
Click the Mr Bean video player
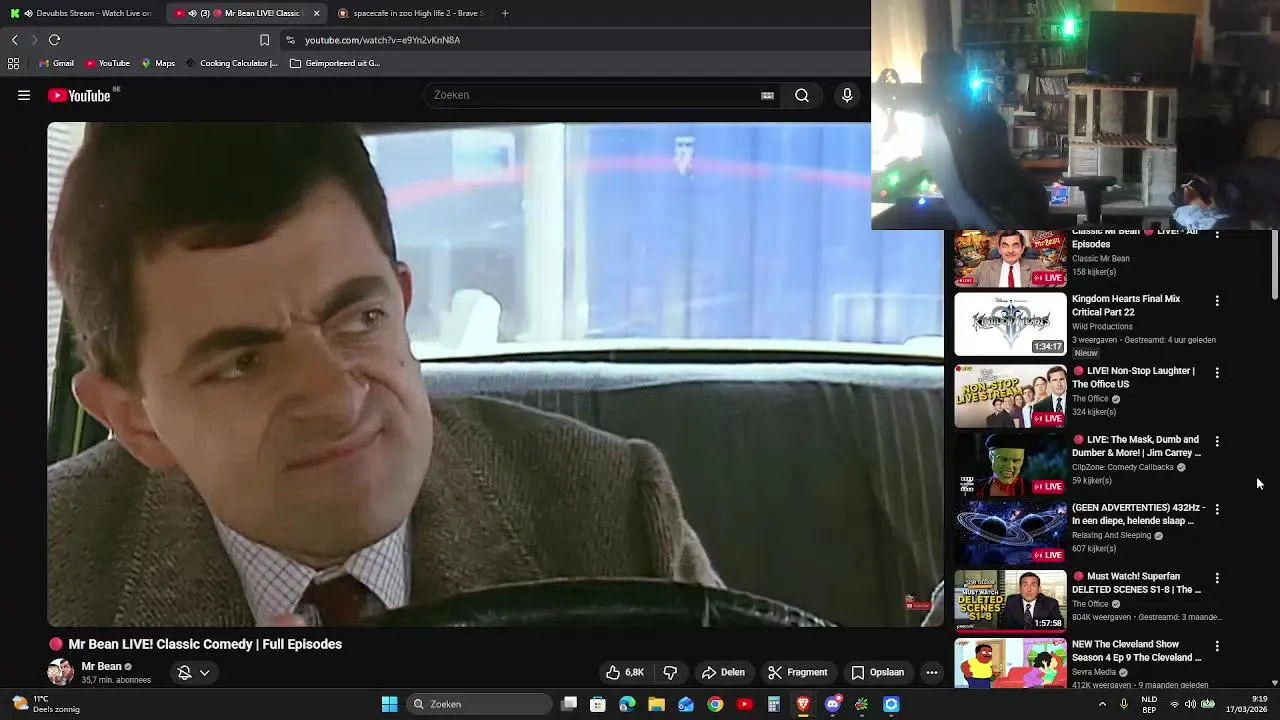coord(495,375)
